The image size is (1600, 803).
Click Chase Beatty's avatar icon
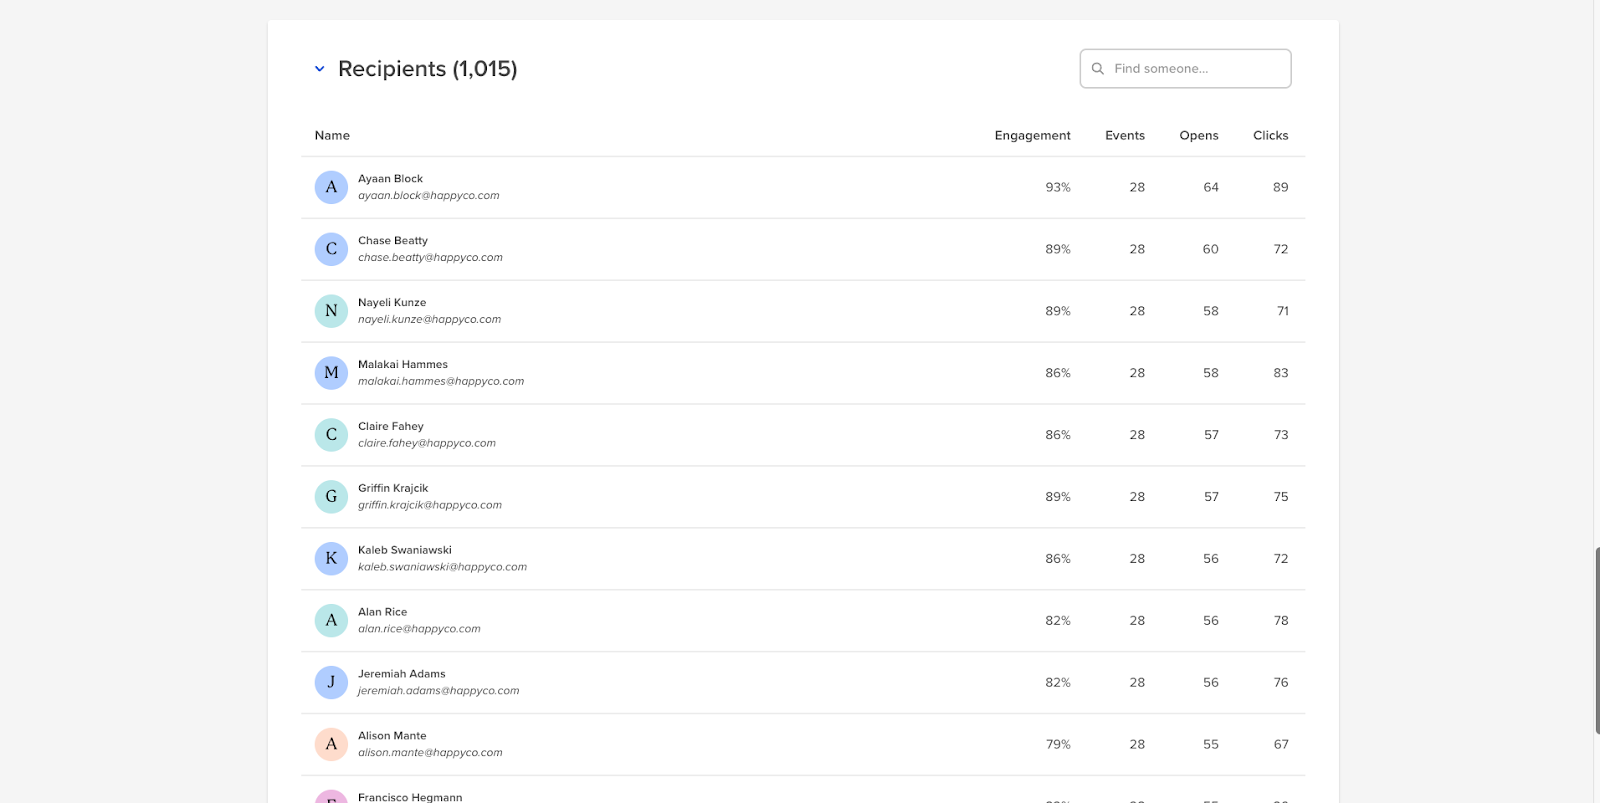click(331, 249)
